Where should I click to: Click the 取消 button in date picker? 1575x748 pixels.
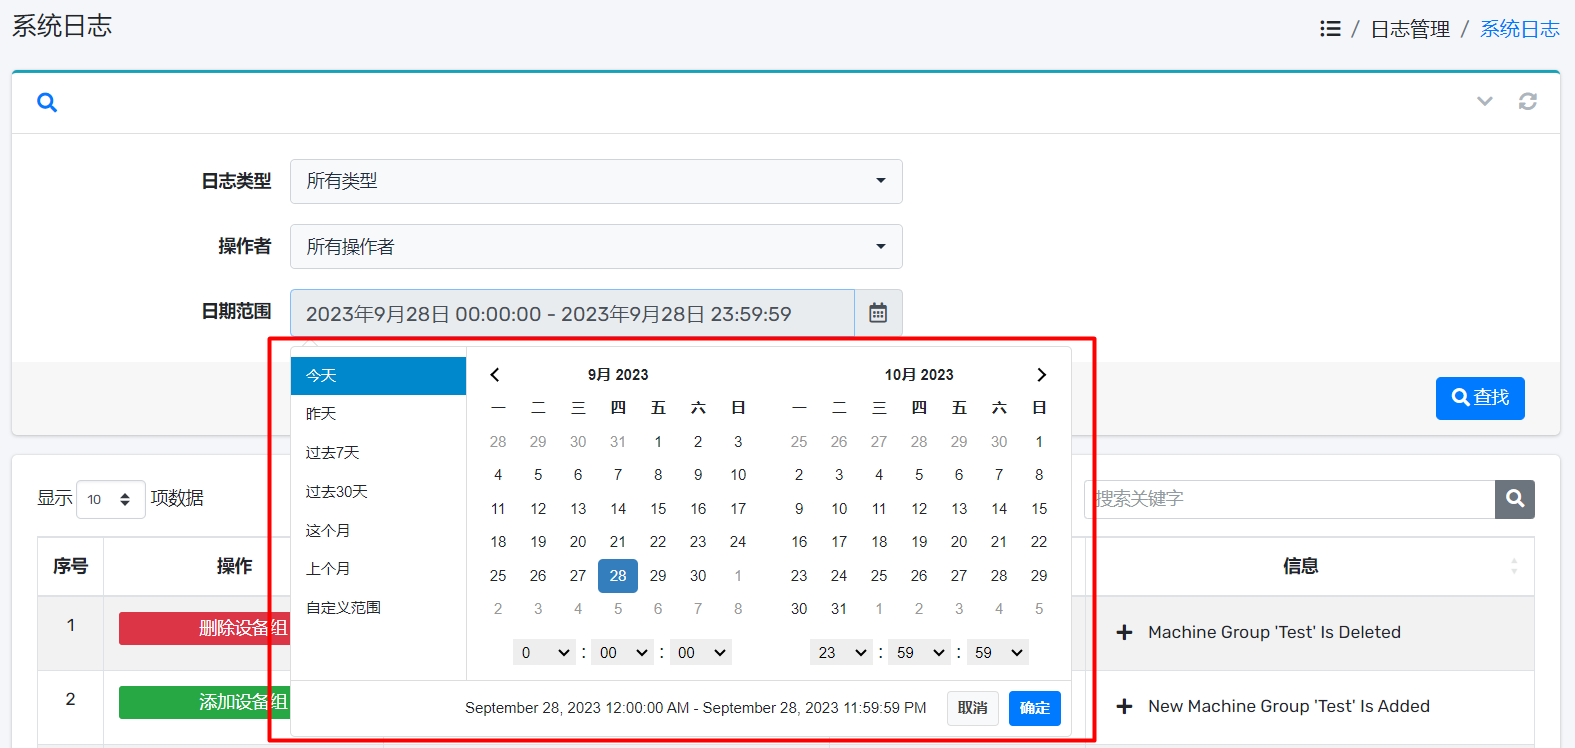click(972, 708)
